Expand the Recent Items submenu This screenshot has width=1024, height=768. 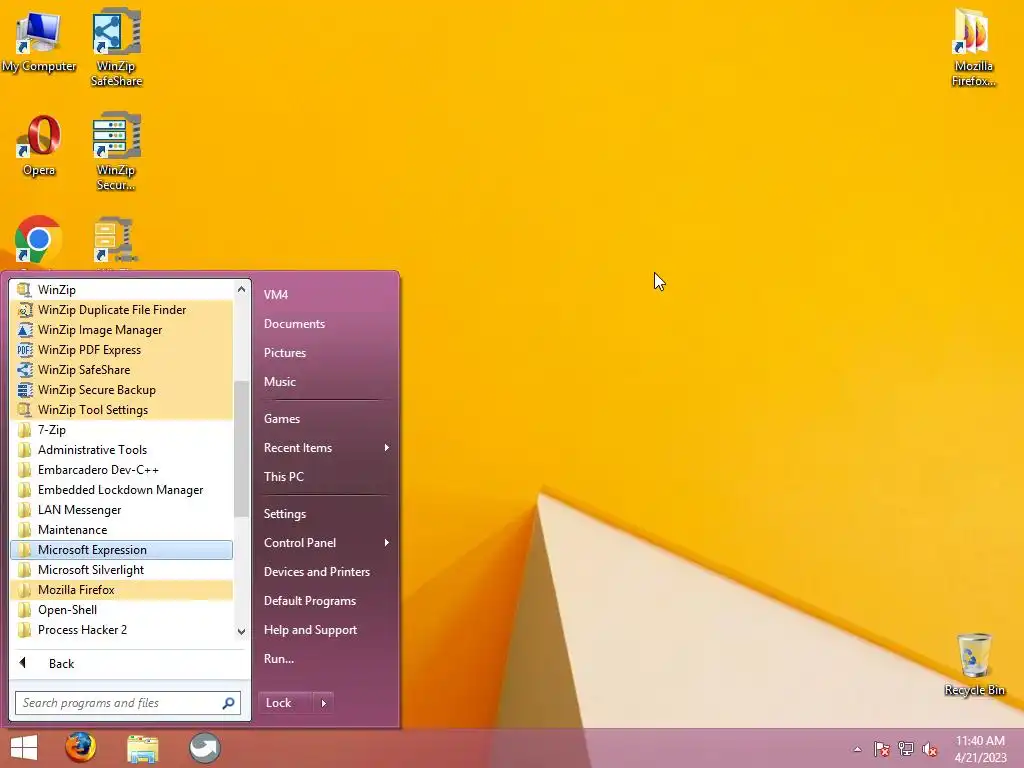point(326,448)
